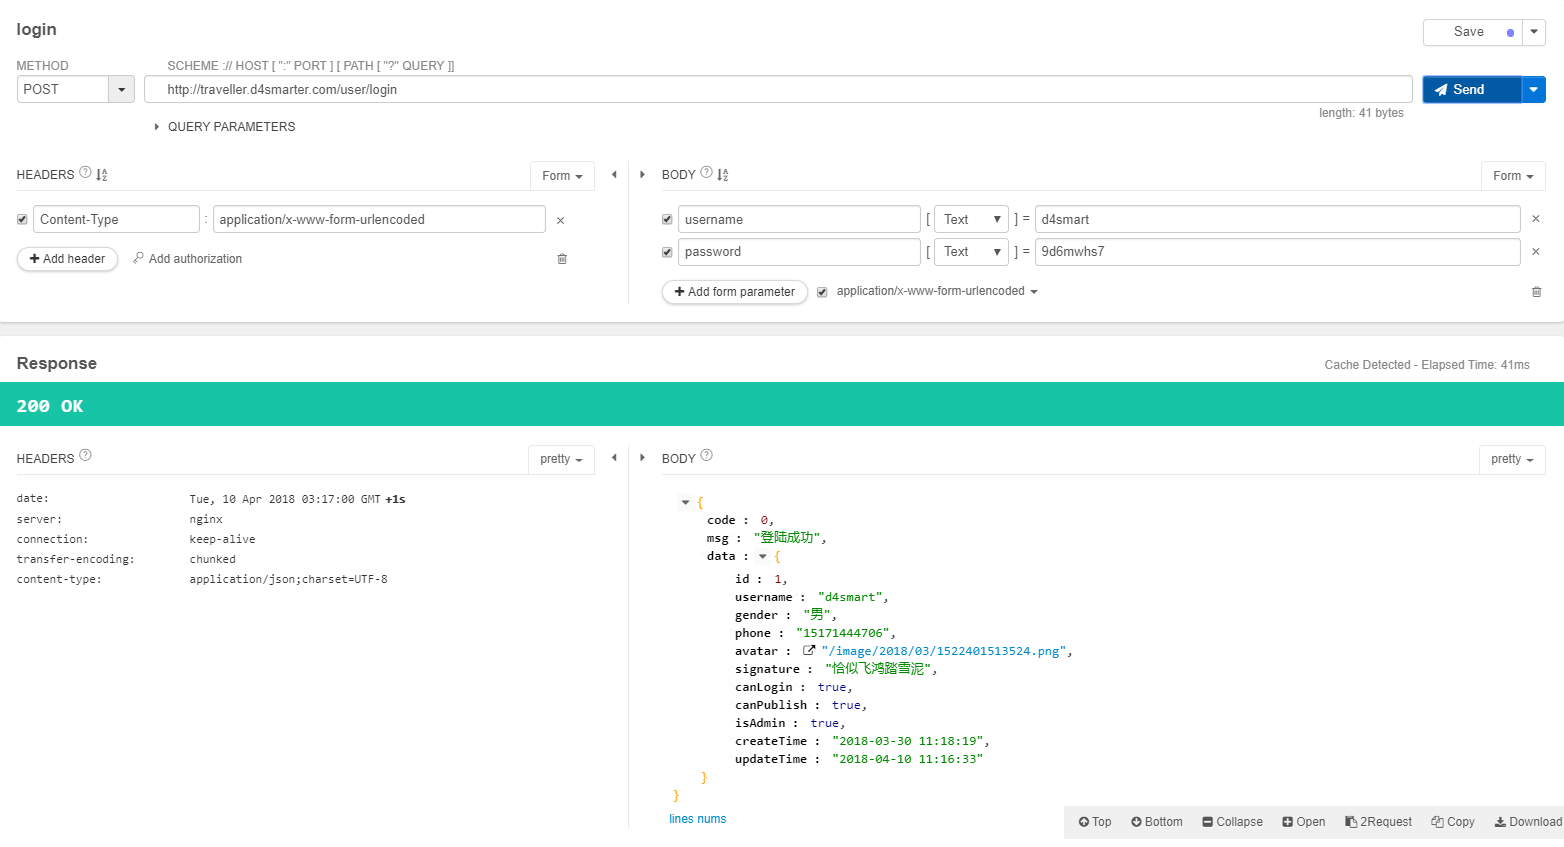Click 2Request button
Screen dimensions: 1564x847
click(1379, 822)
